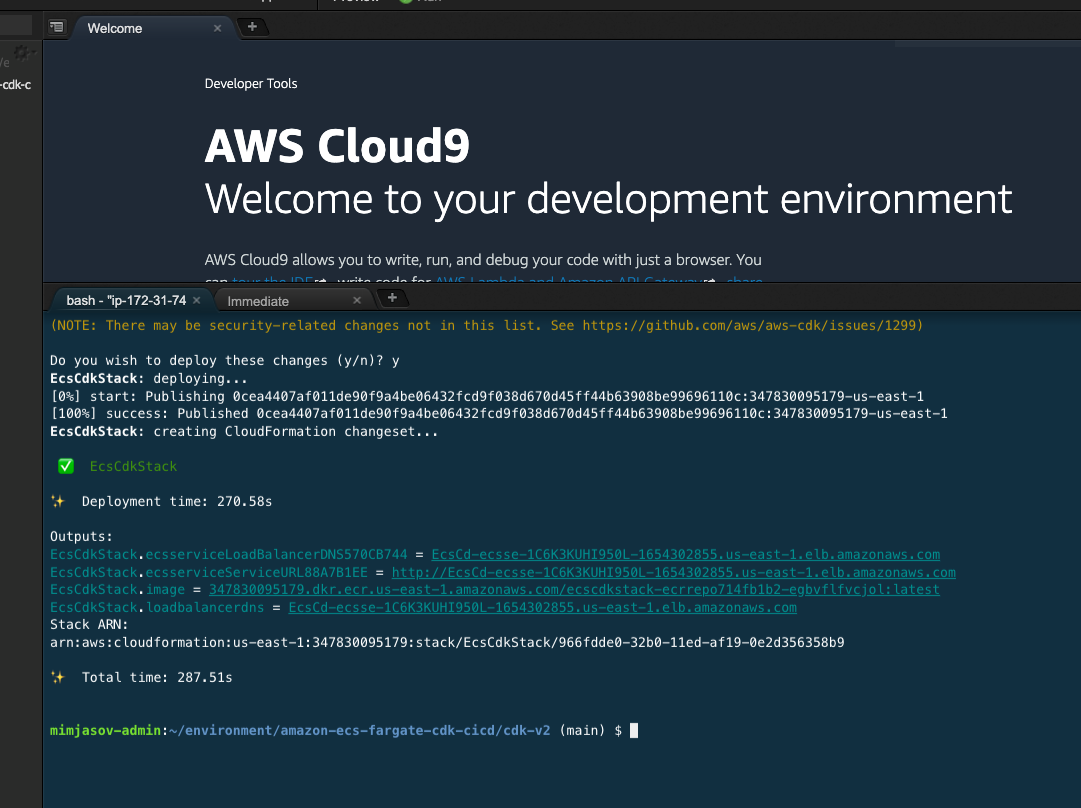Image resolution: width=1081 pixels, height=808 pixels.
Task: Click the '[0%] start: Publishing' line
Action: [x=487, y=396]
